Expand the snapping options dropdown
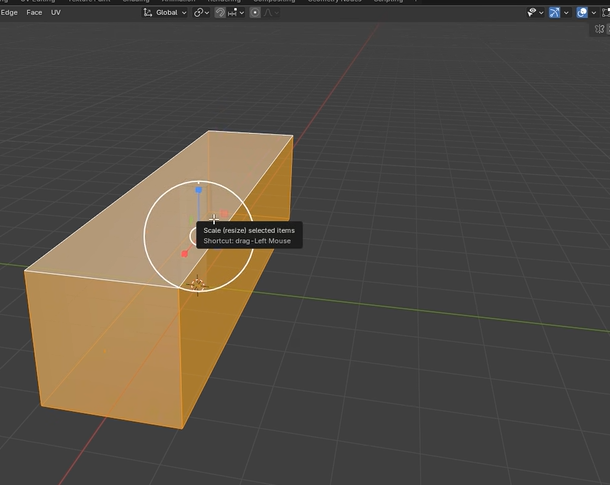The width and height of the screenshot is (610, 485). coord(239,12)
